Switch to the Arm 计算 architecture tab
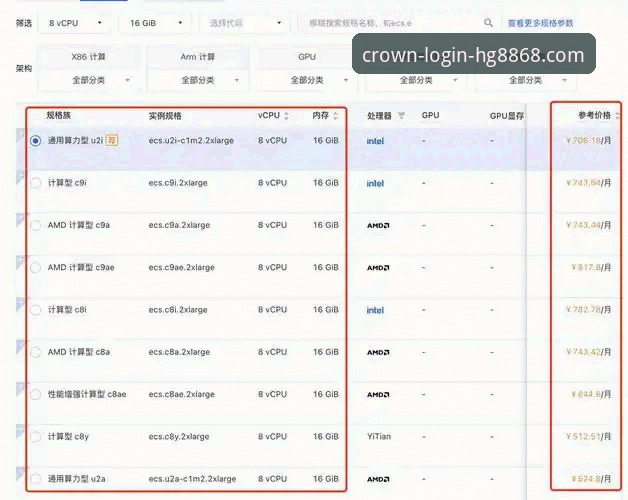This screenshot has height=500, width=628. coord(198,57)
